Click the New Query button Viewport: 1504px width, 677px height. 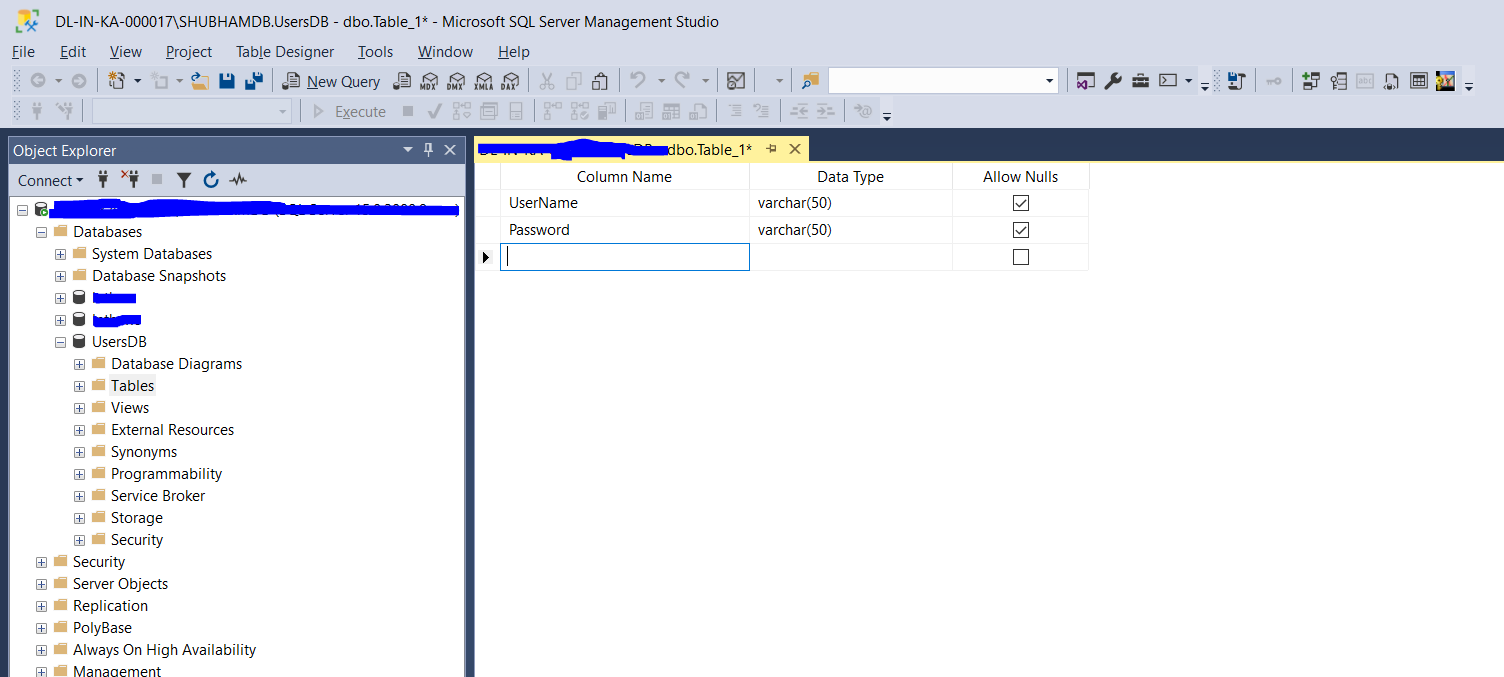[x=332, y=81]
